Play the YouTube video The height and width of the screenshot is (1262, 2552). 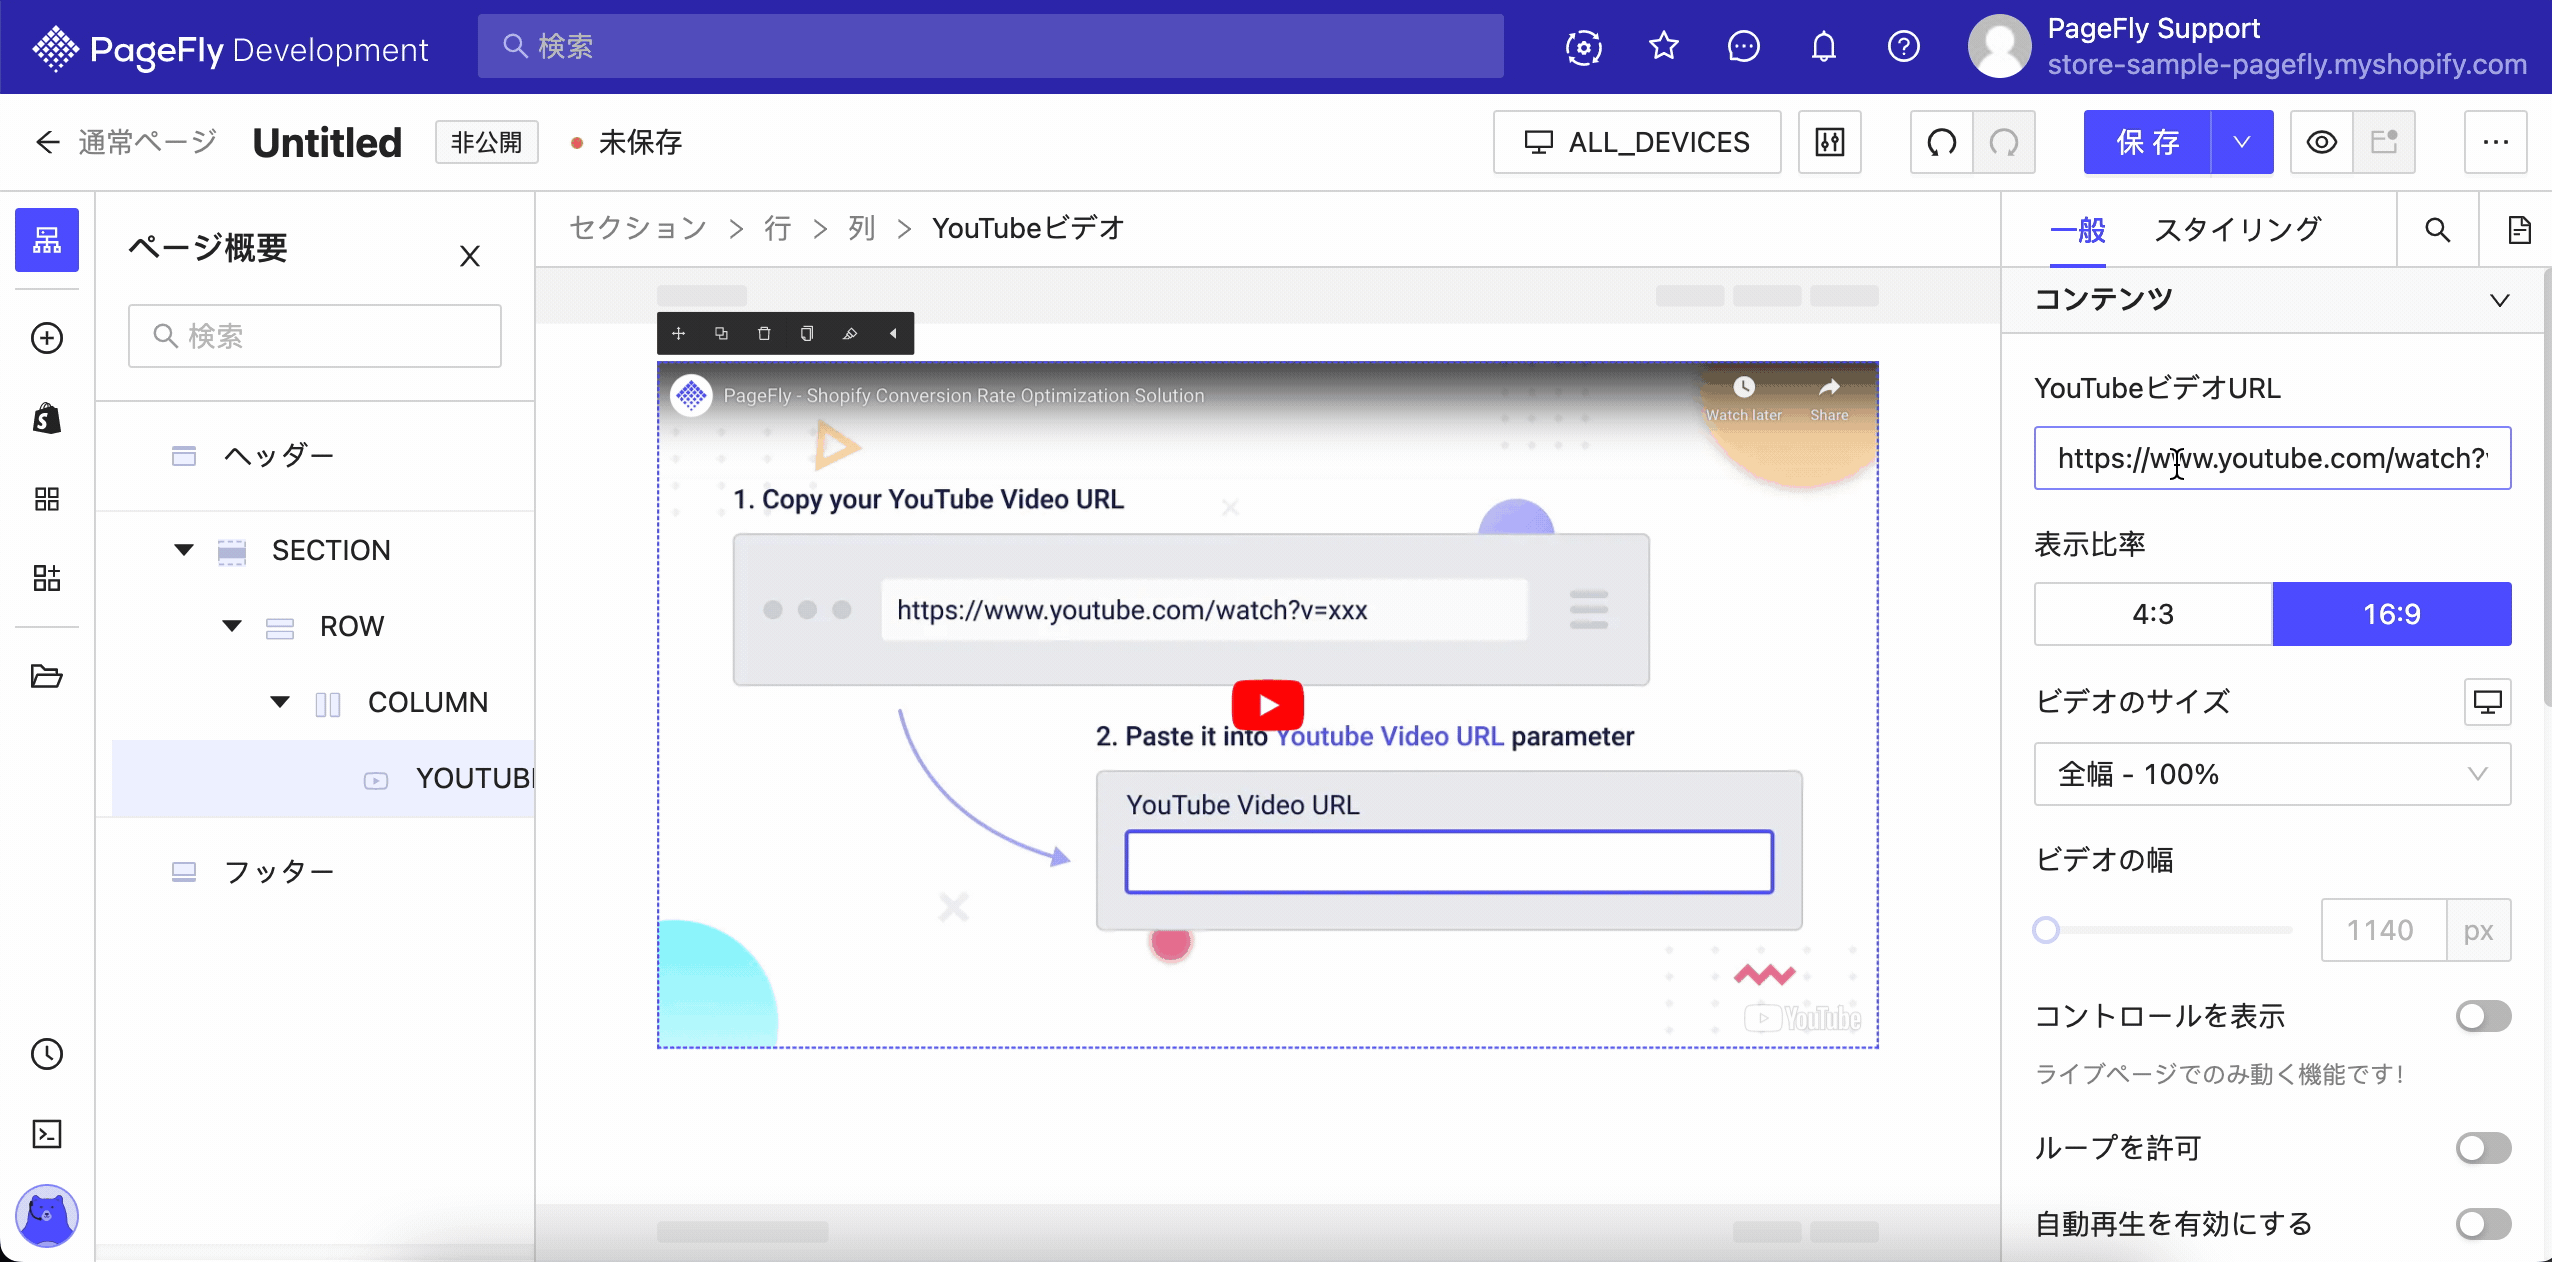[1268, 705]
